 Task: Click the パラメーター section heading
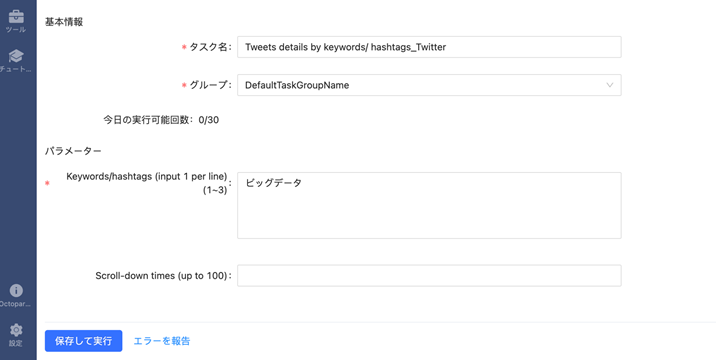click(73, 151)
